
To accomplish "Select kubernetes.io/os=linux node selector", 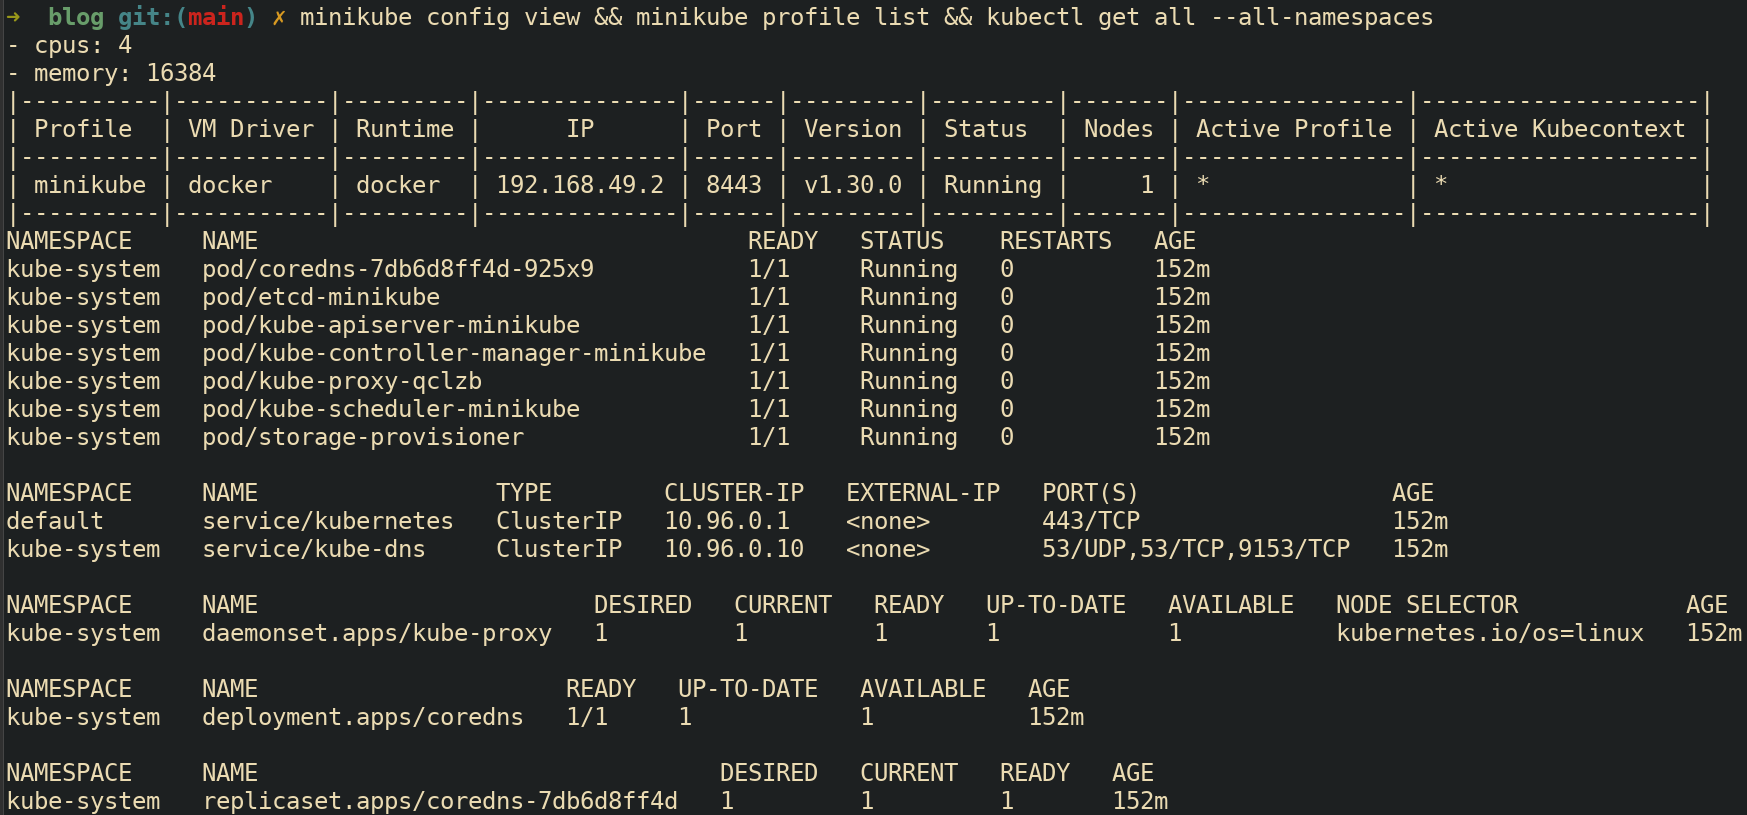I will point(1490,633).
